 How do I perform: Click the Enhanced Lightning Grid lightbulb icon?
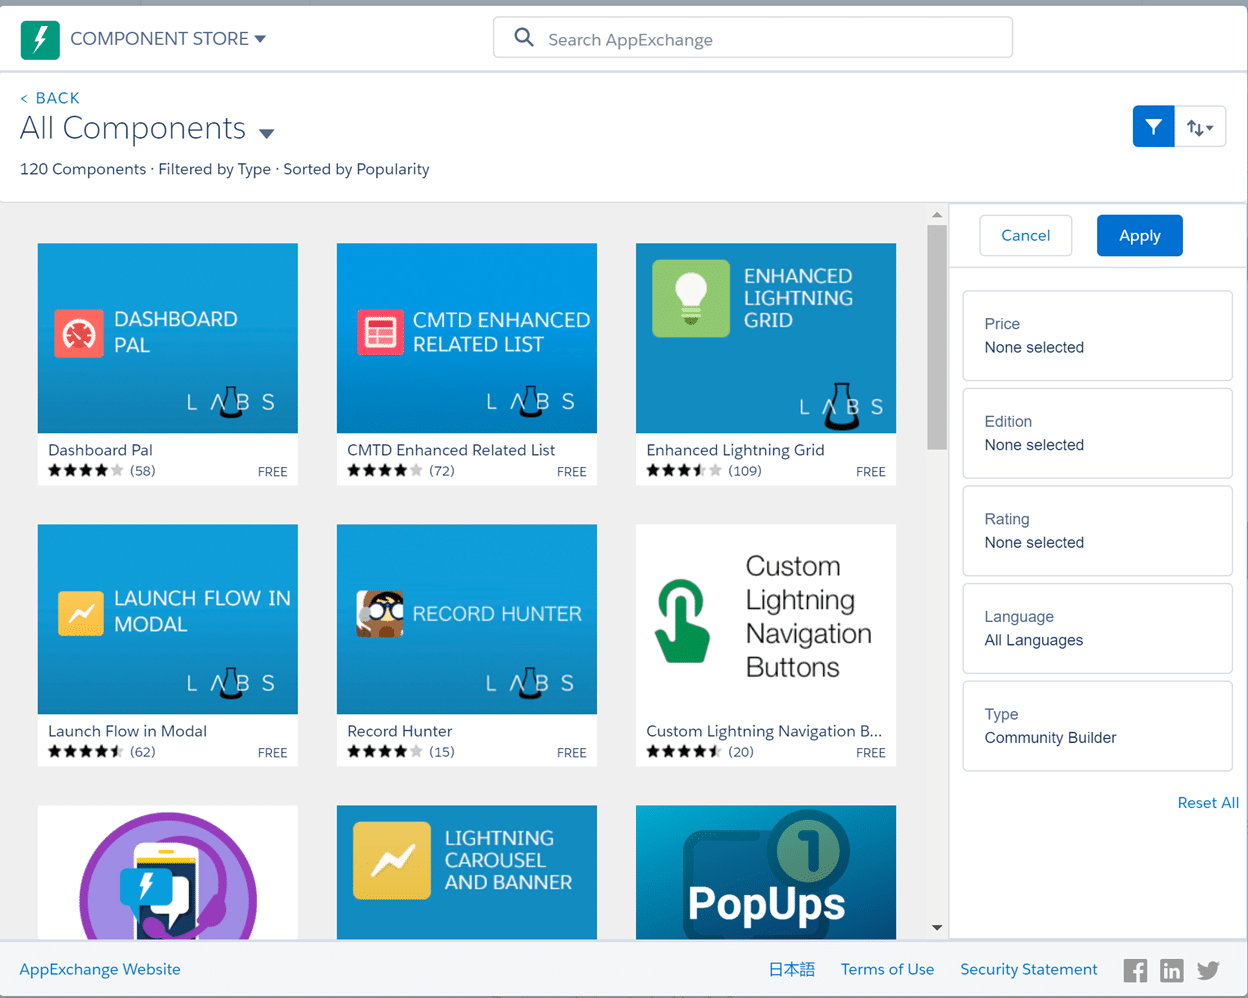coord(691,298)
